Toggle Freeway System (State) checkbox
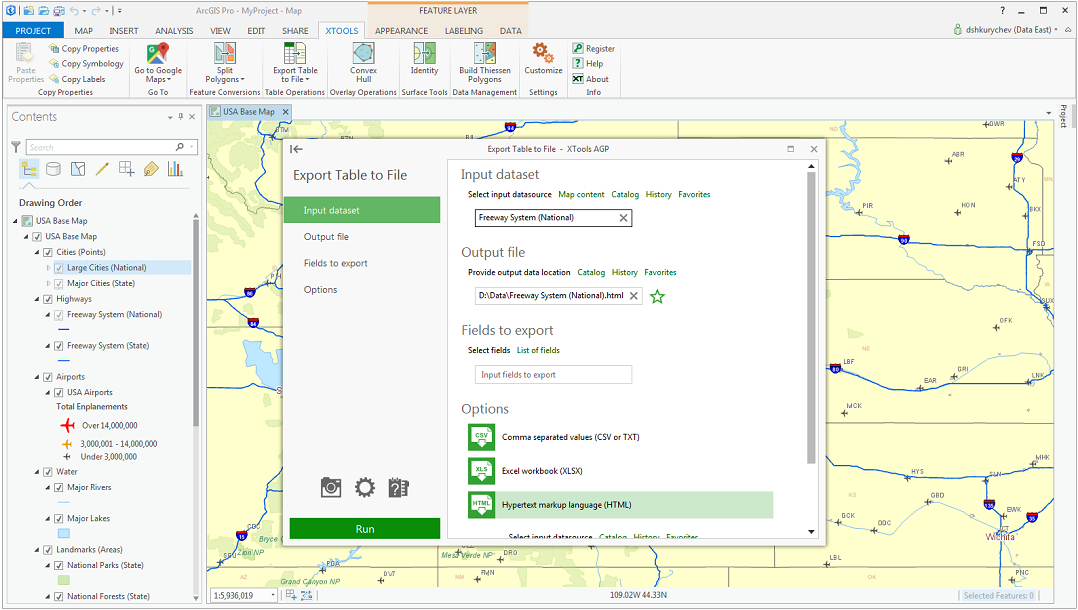 click(x=58, y=346)
